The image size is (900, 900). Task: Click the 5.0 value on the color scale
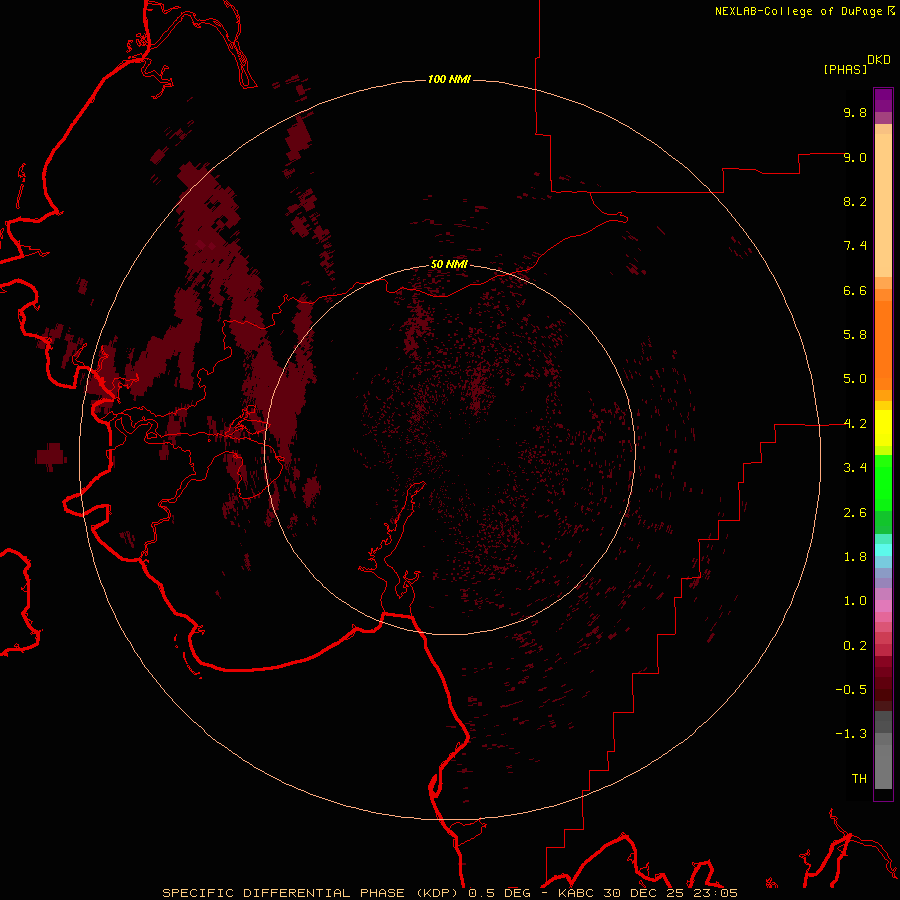click(855, 379)
